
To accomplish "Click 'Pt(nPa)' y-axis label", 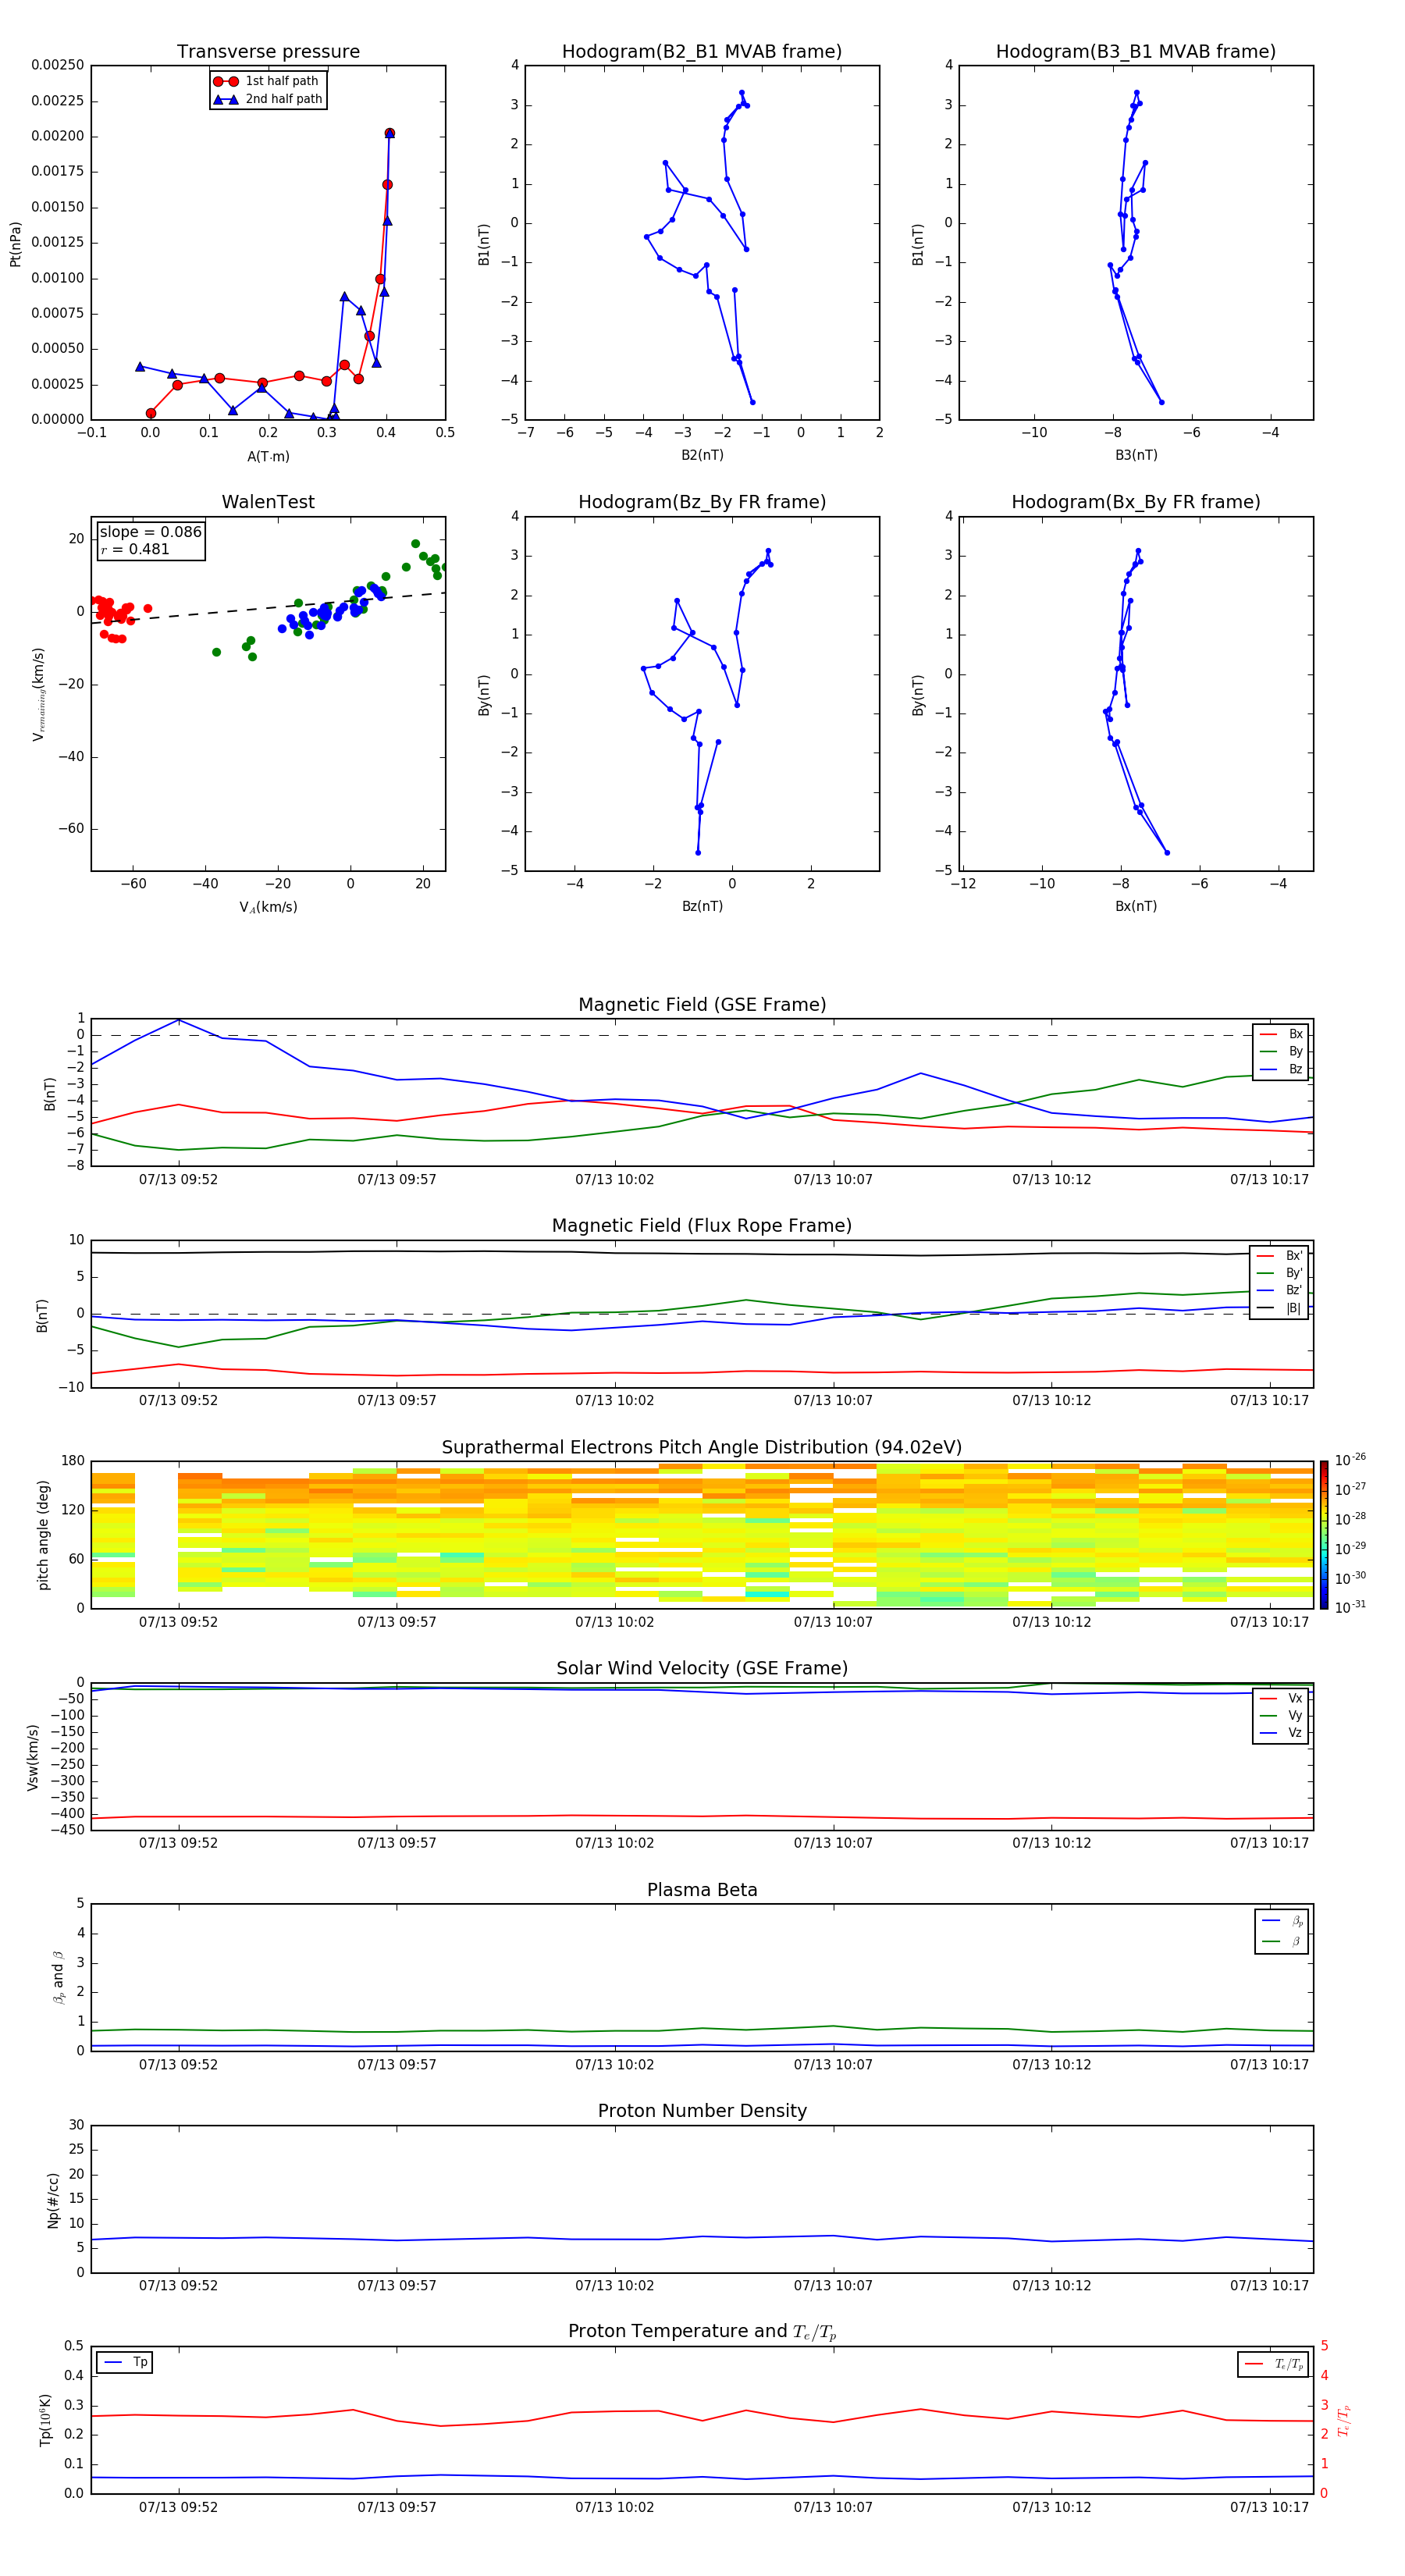I will pyautogui.click(x=15, y=243).
